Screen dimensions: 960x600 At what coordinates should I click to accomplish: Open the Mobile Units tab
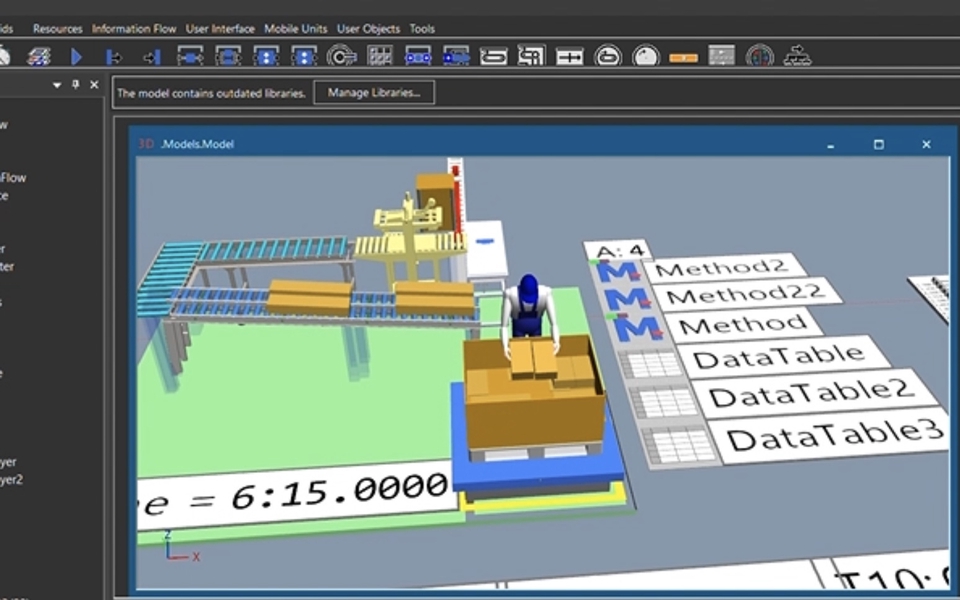click(295, 29)
